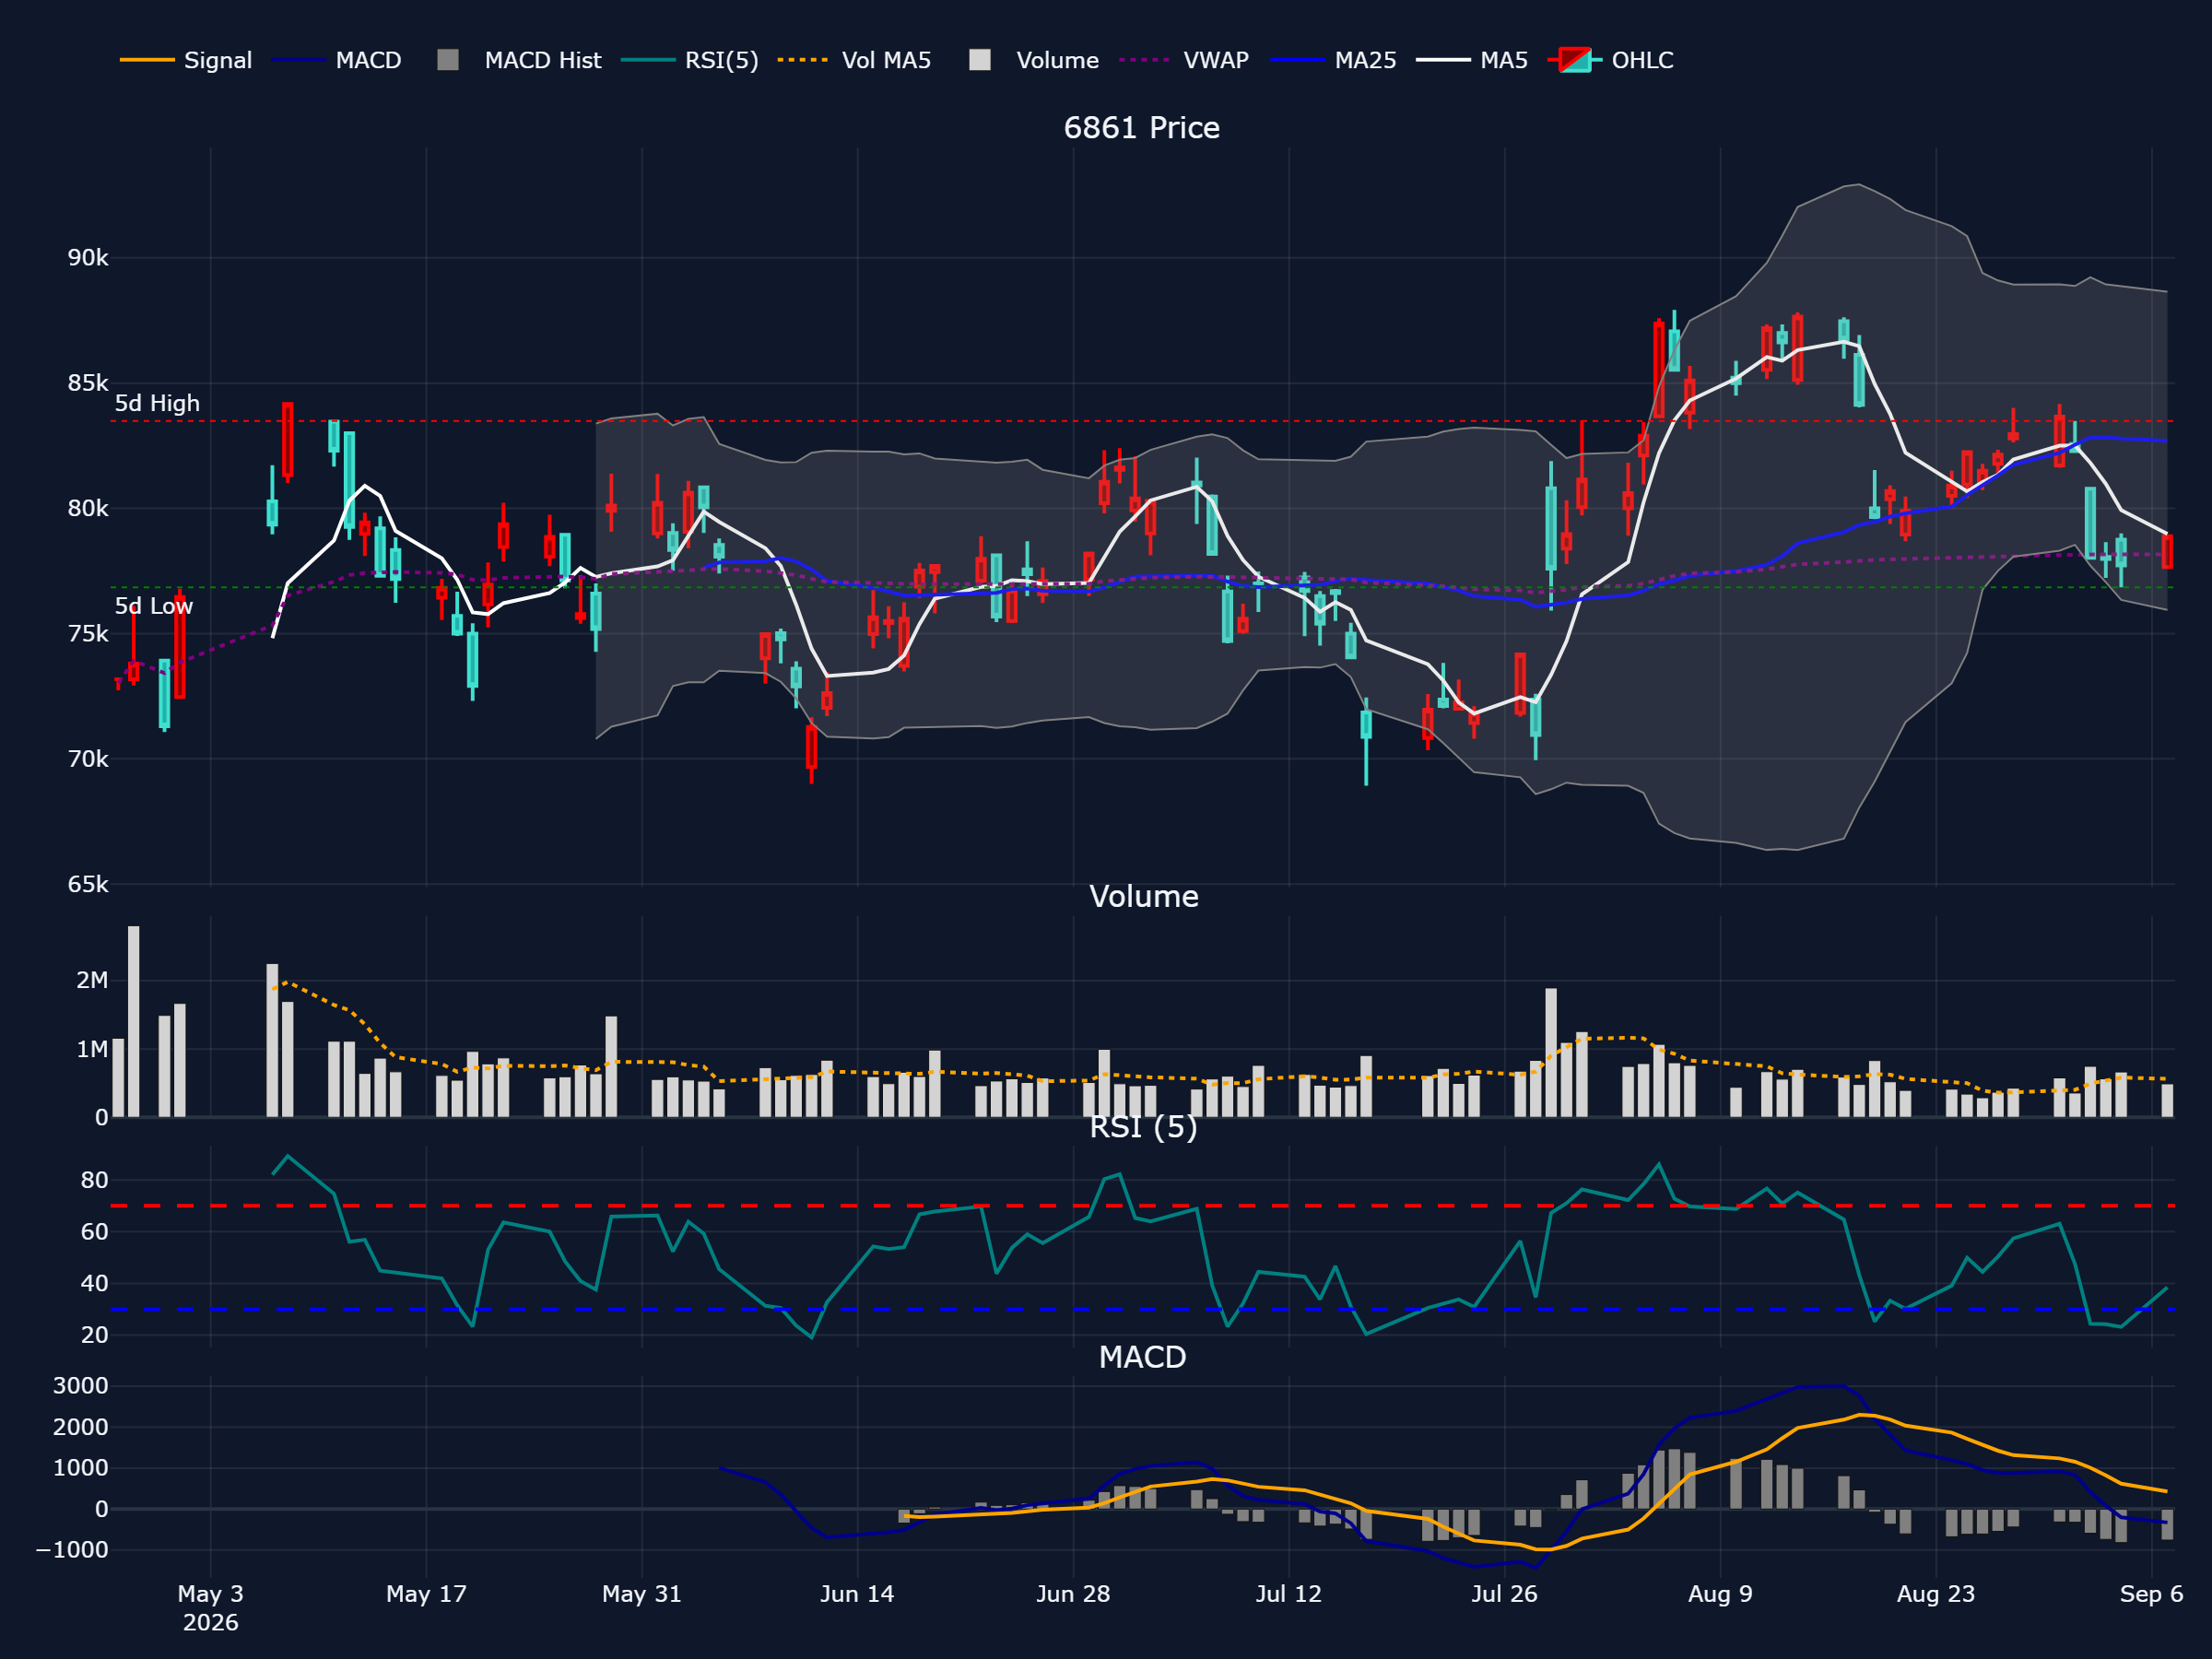The width and height of the screenshot is (2212, 1659).
Task: Toggle the Volume legend entry
Action: (1034, 60)
